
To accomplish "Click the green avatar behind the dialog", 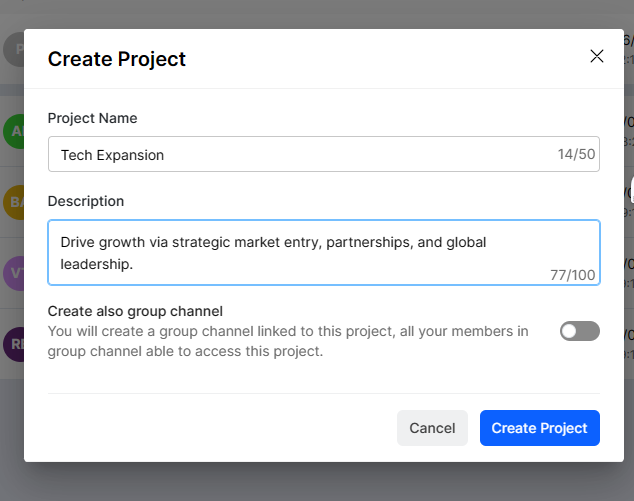I will pyautogui.click(x=13, y=131).
